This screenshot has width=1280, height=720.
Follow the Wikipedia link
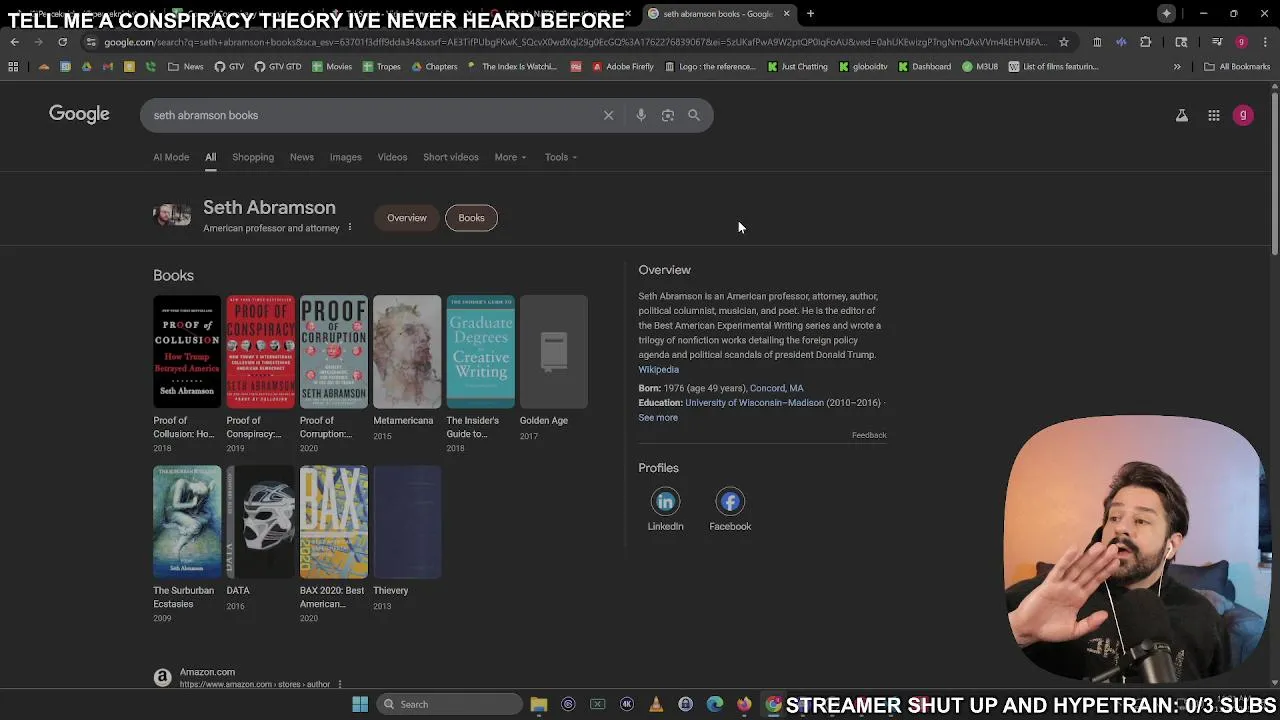(x=658, y=370)
